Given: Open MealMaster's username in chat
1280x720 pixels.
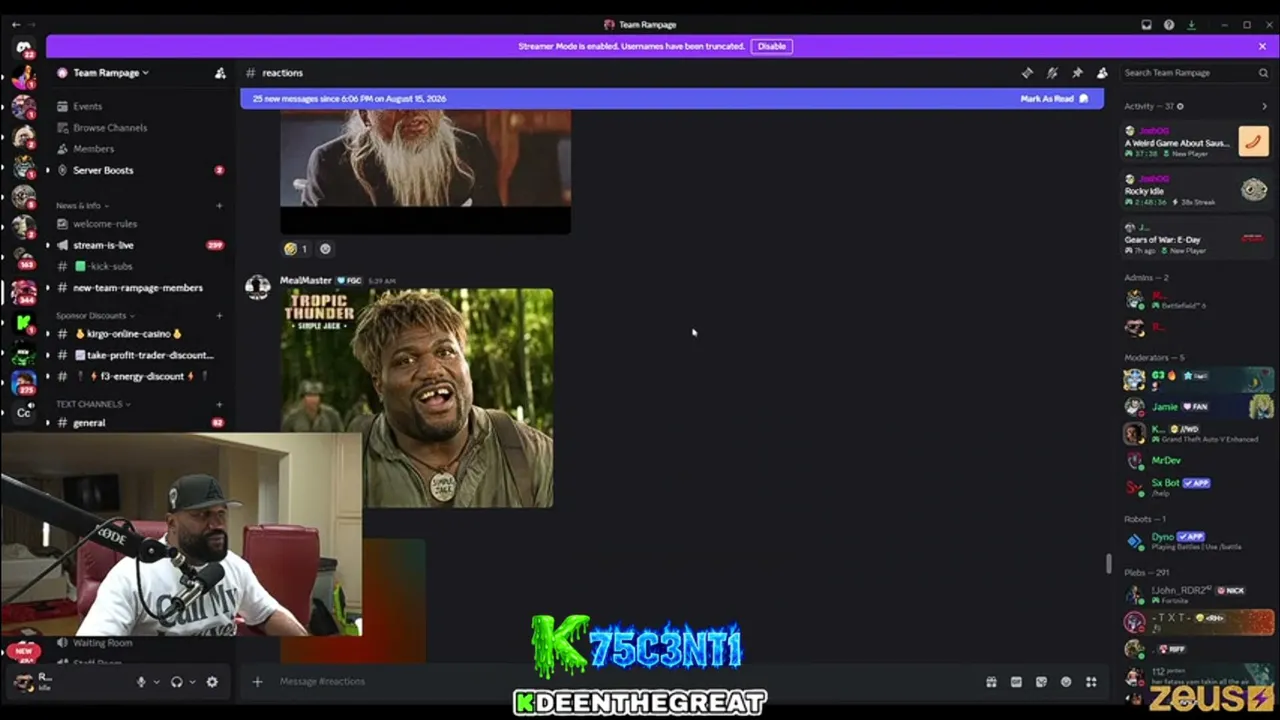Looking at the screenshot, I should pos(305,281).
